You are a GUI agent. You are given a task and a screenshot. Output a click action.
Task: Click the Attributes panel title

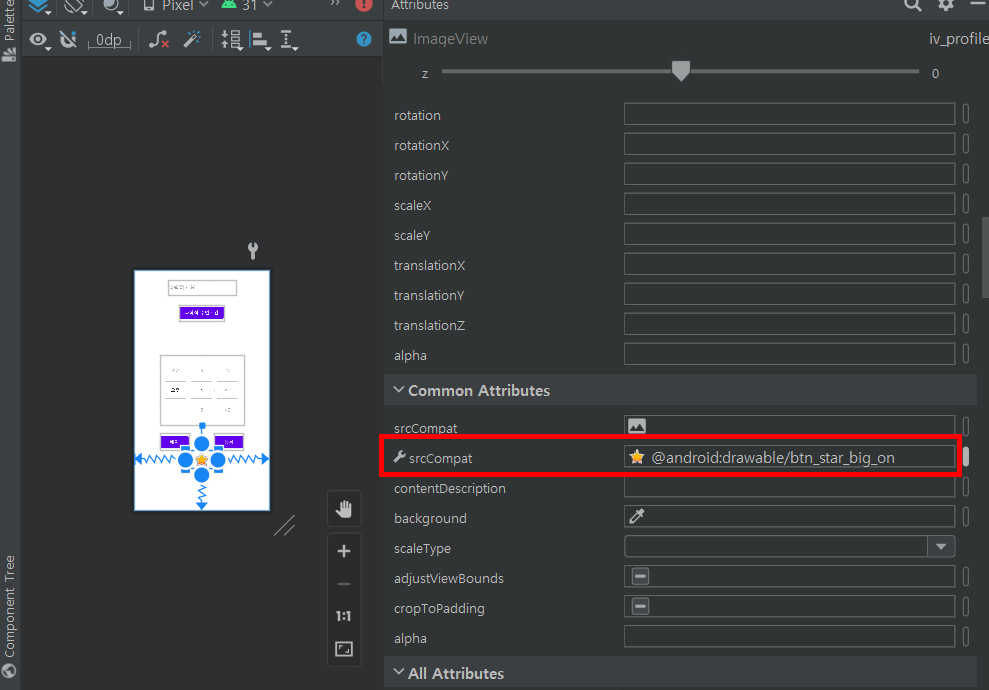419,5
